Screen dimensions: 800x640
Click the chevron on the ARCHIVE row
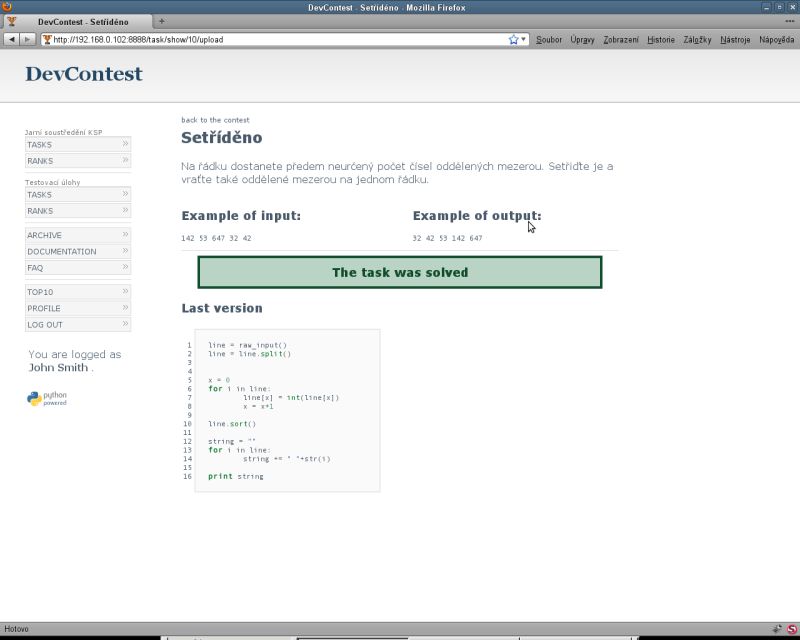(125, 234)
